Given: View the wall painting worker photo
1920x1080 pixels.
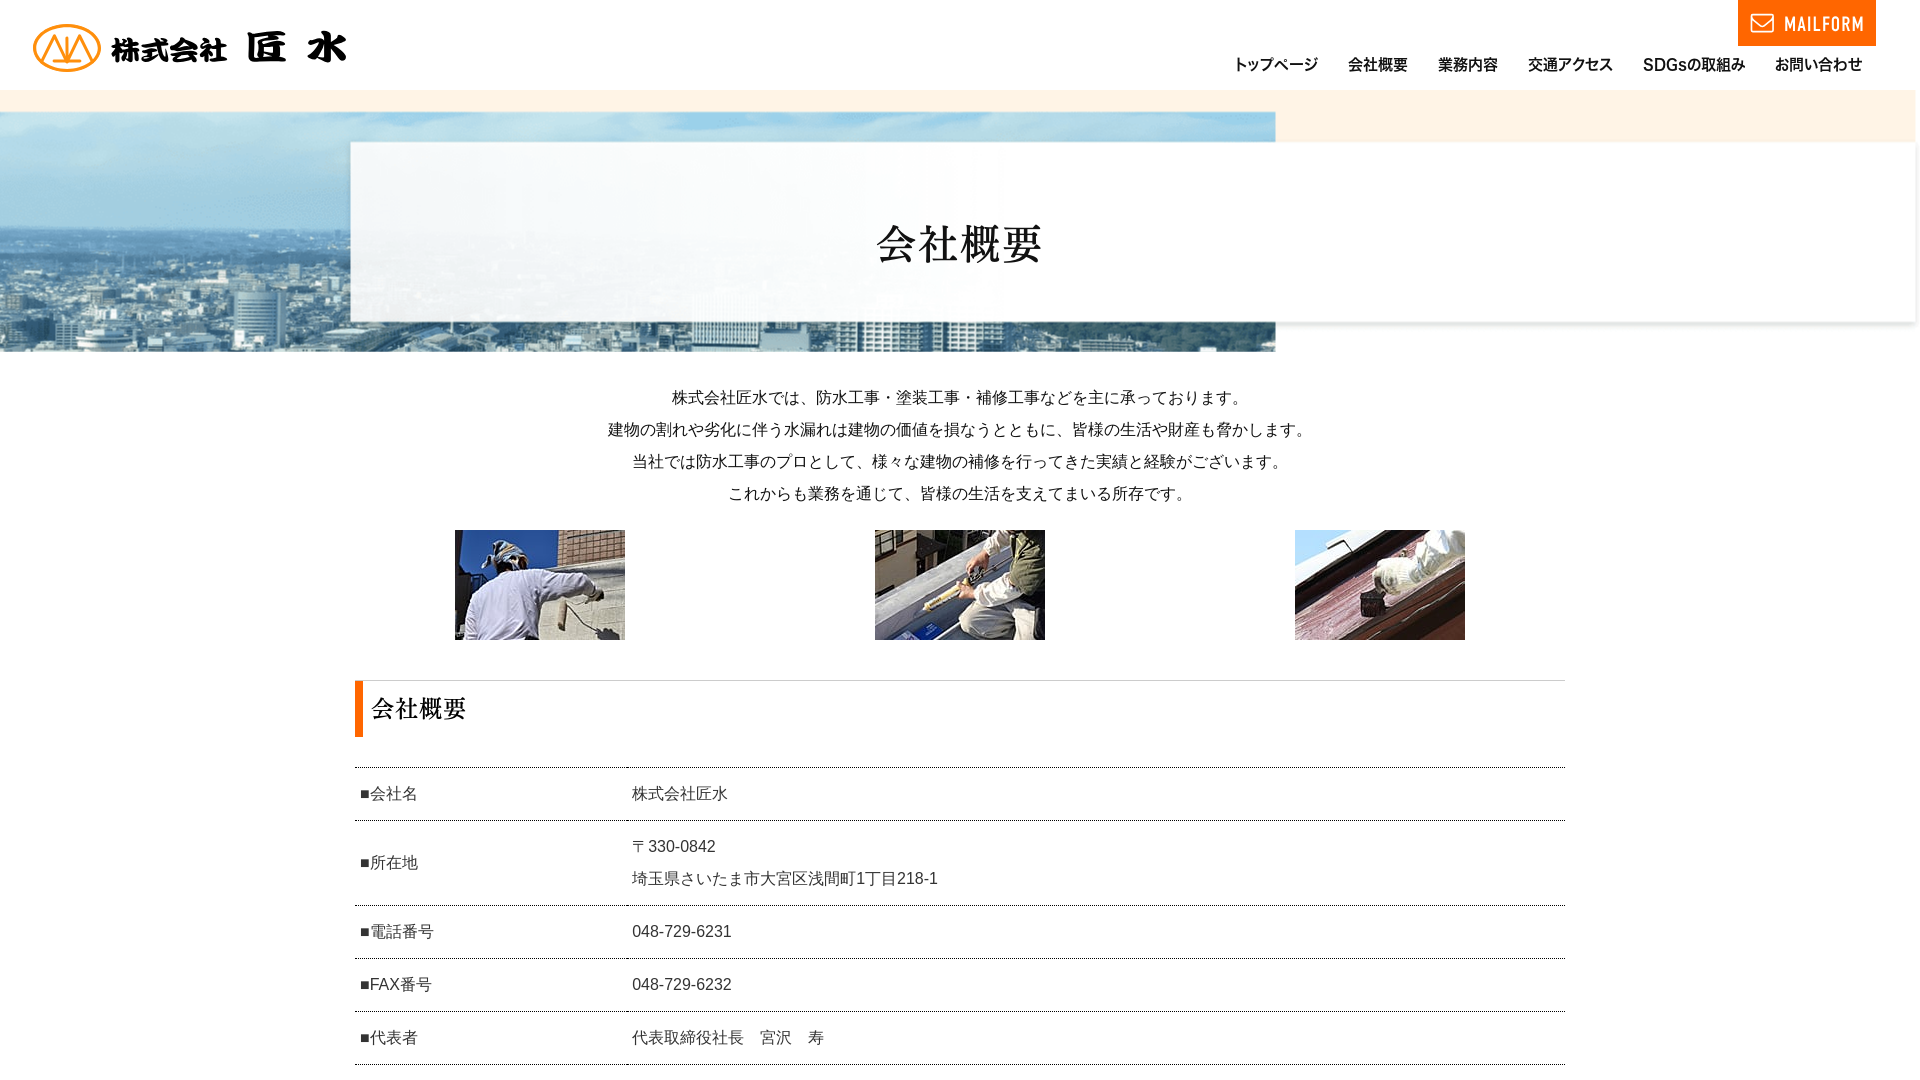Looking at the screenshot, I should click(x=540, y=585).
